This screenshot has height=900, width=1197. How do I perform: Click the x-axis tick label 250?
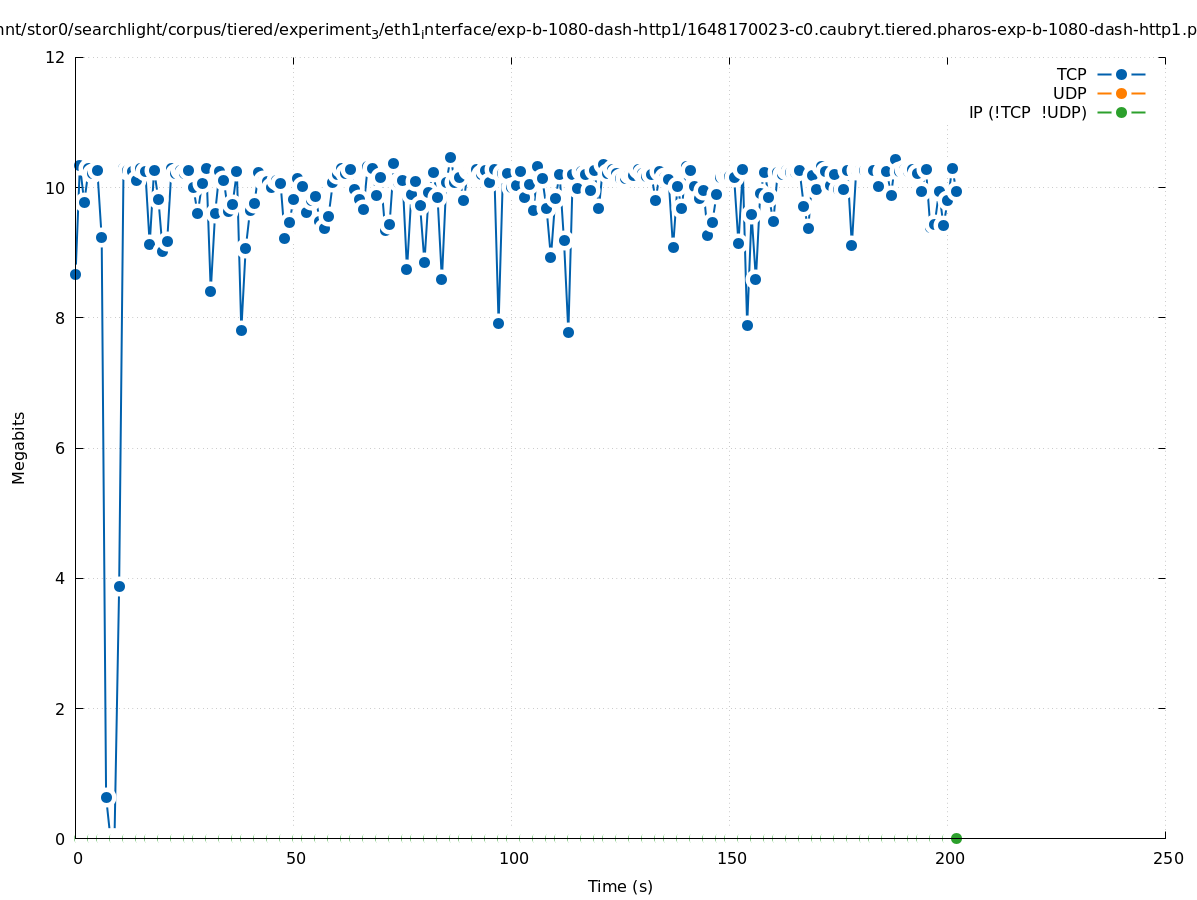click(1167, 859)
